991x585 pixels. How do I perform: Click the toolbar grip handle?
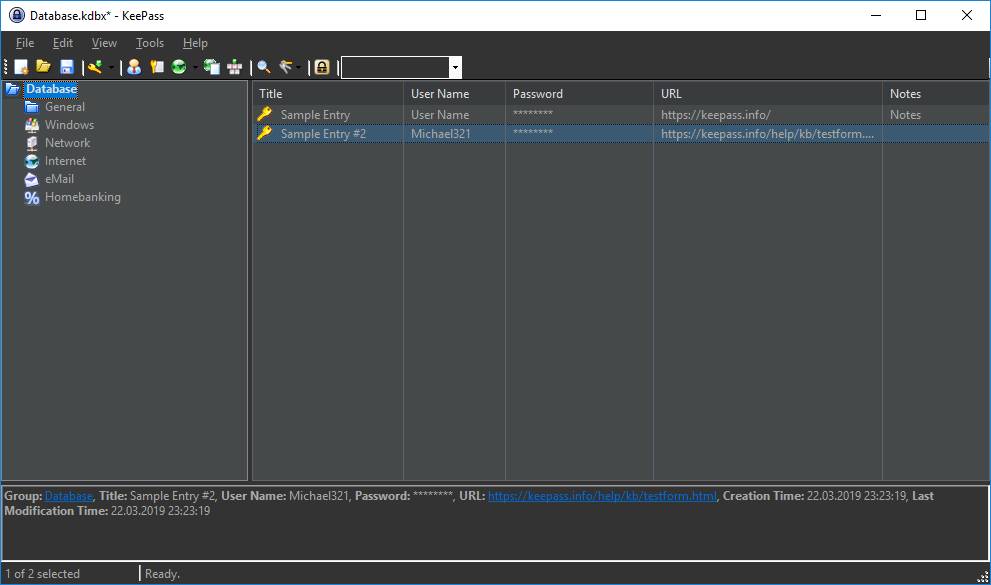(x=6, y=67)
